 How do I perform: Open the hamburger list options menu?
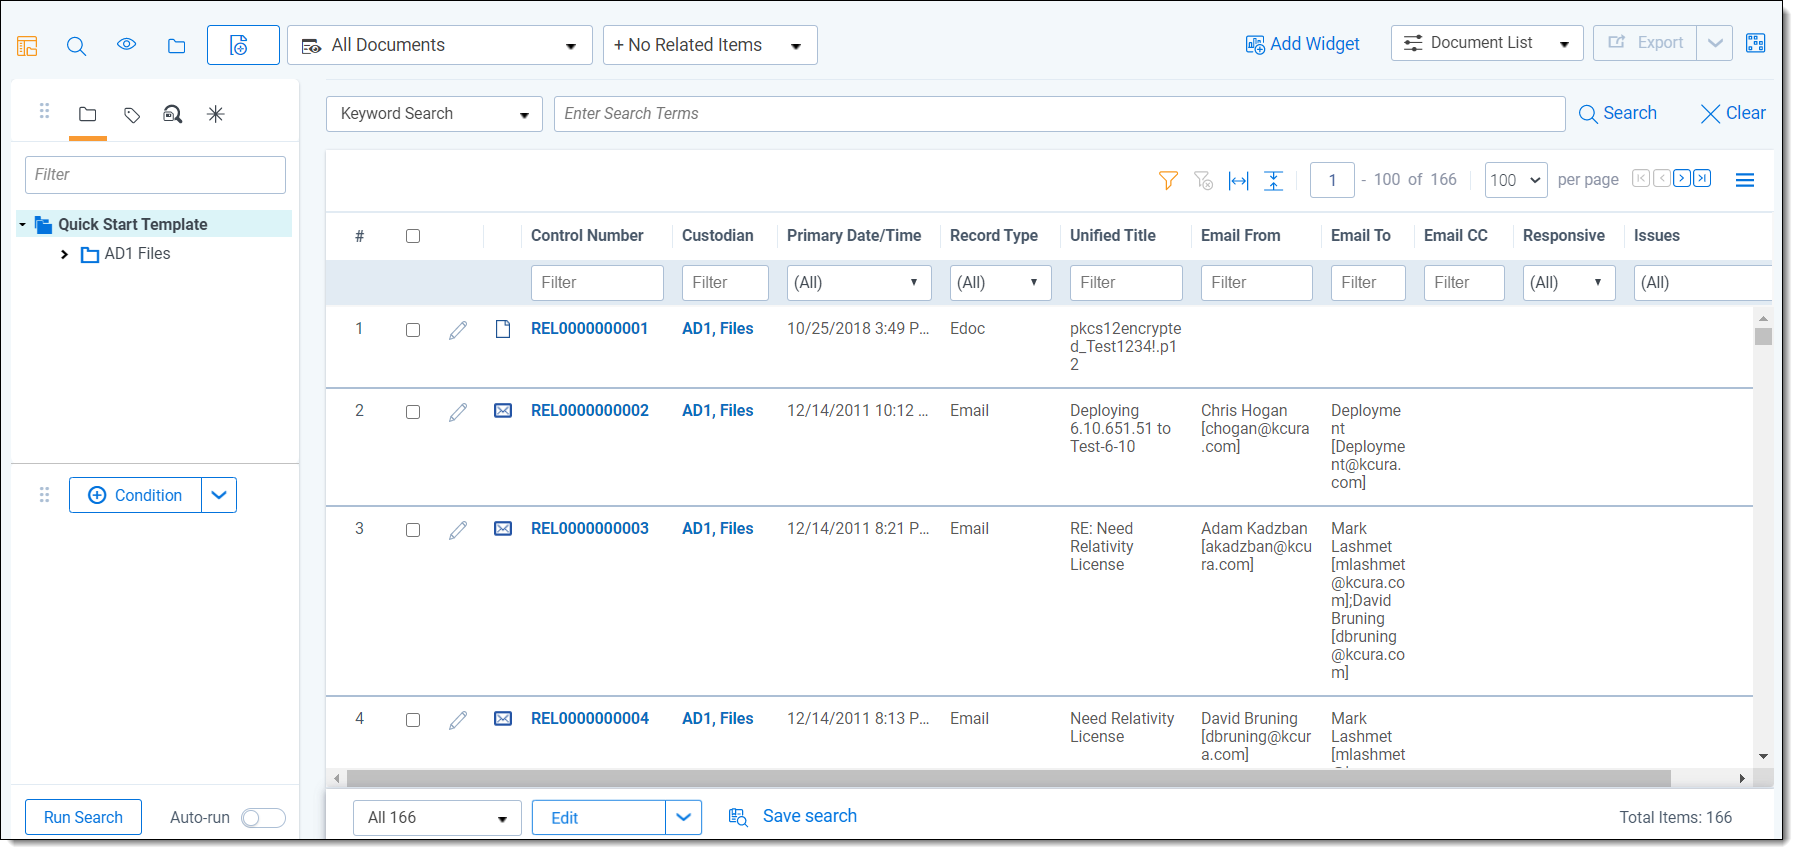1744,180
